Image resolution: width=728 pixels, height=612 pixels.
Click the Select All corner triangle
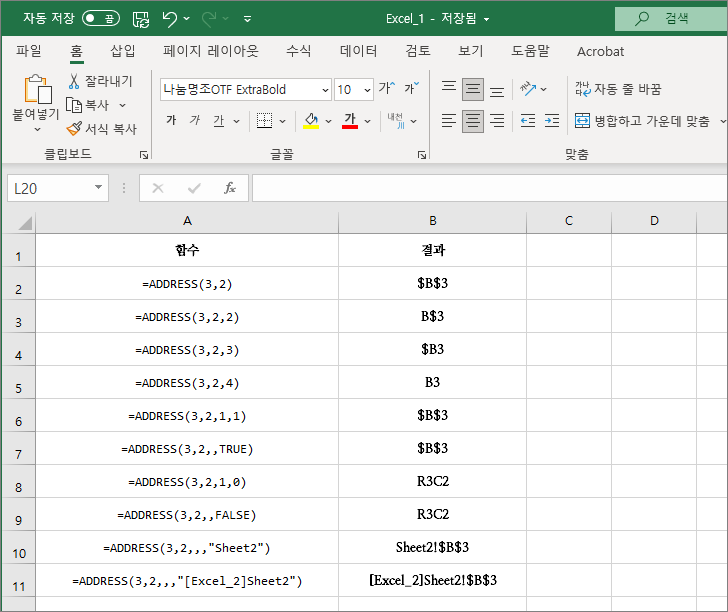click(x=24, y=223)
